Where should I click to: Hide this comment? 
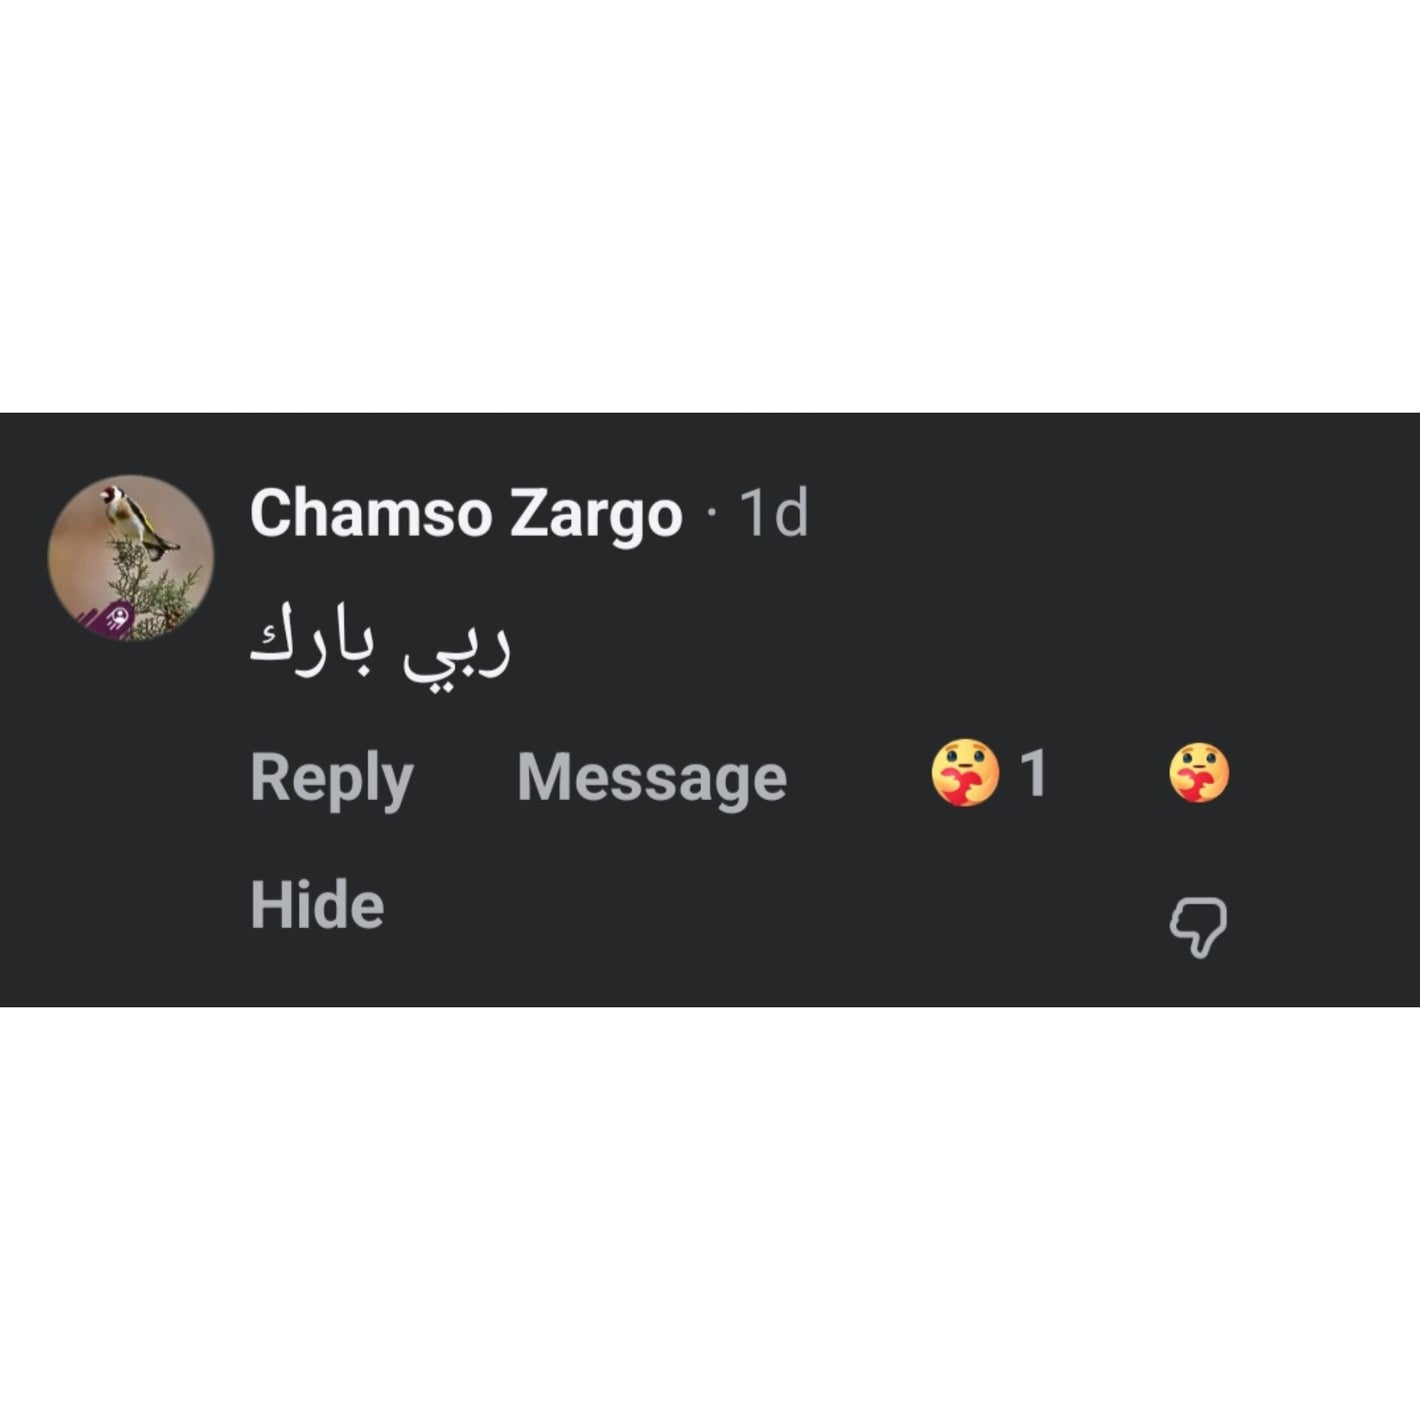pos(317,905)
